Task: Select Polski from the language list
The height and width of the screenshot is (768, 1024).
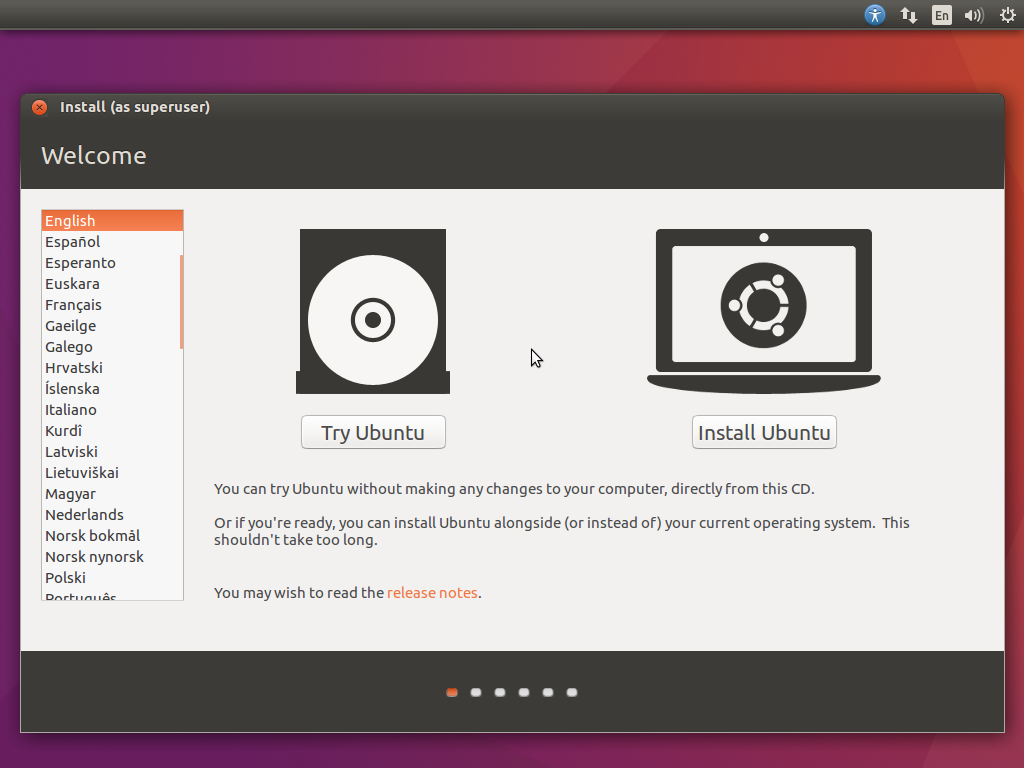Action: coord(65,577)
